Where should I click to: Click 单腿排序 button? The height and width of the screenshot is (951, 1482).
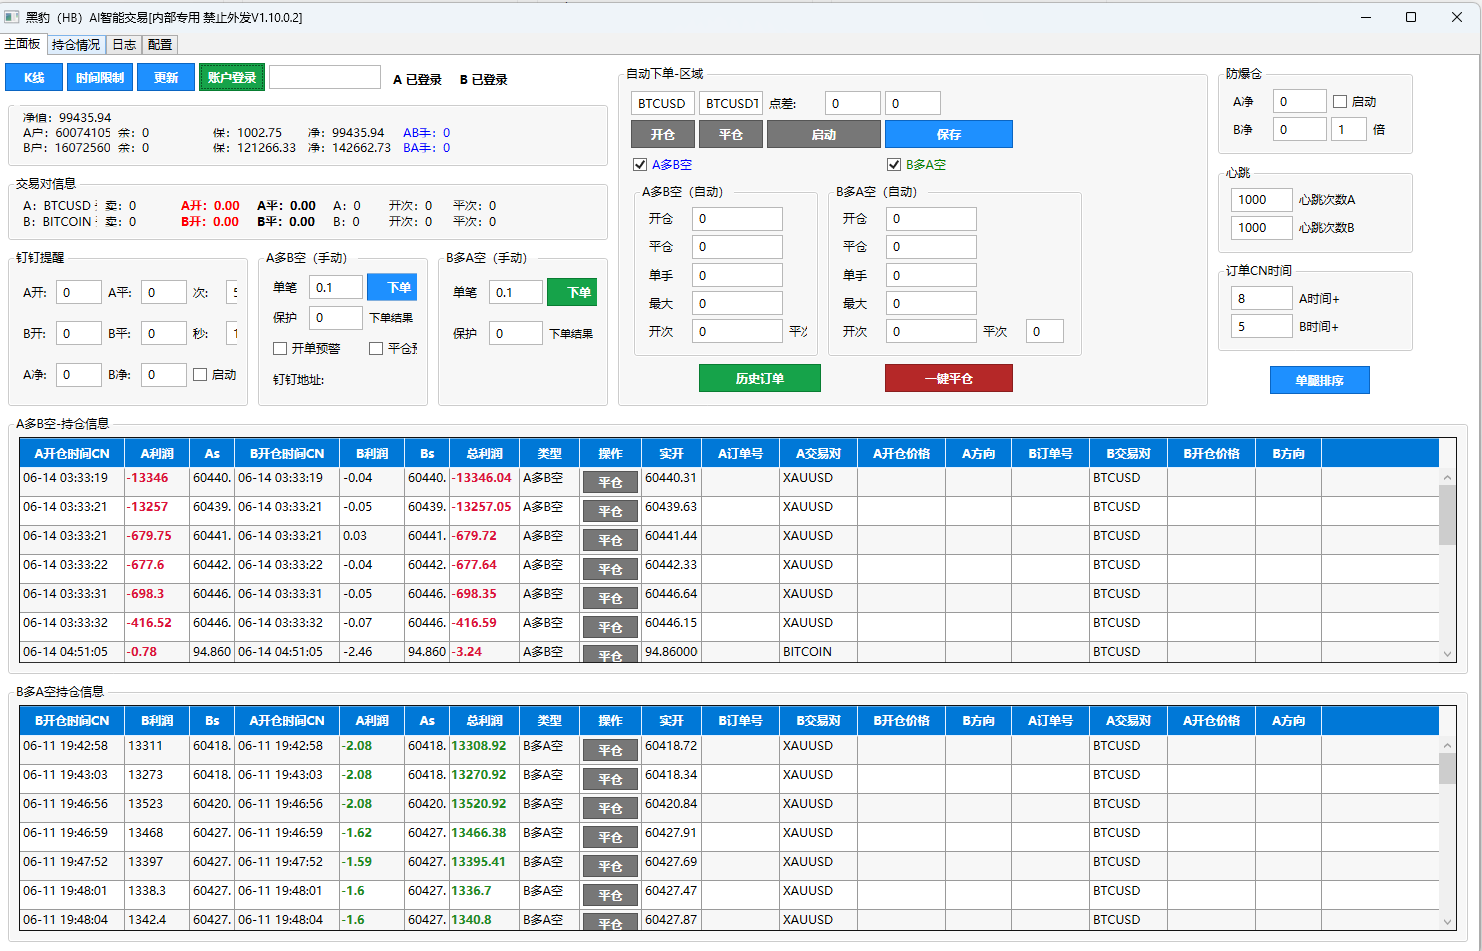(x=1320, y=380)
